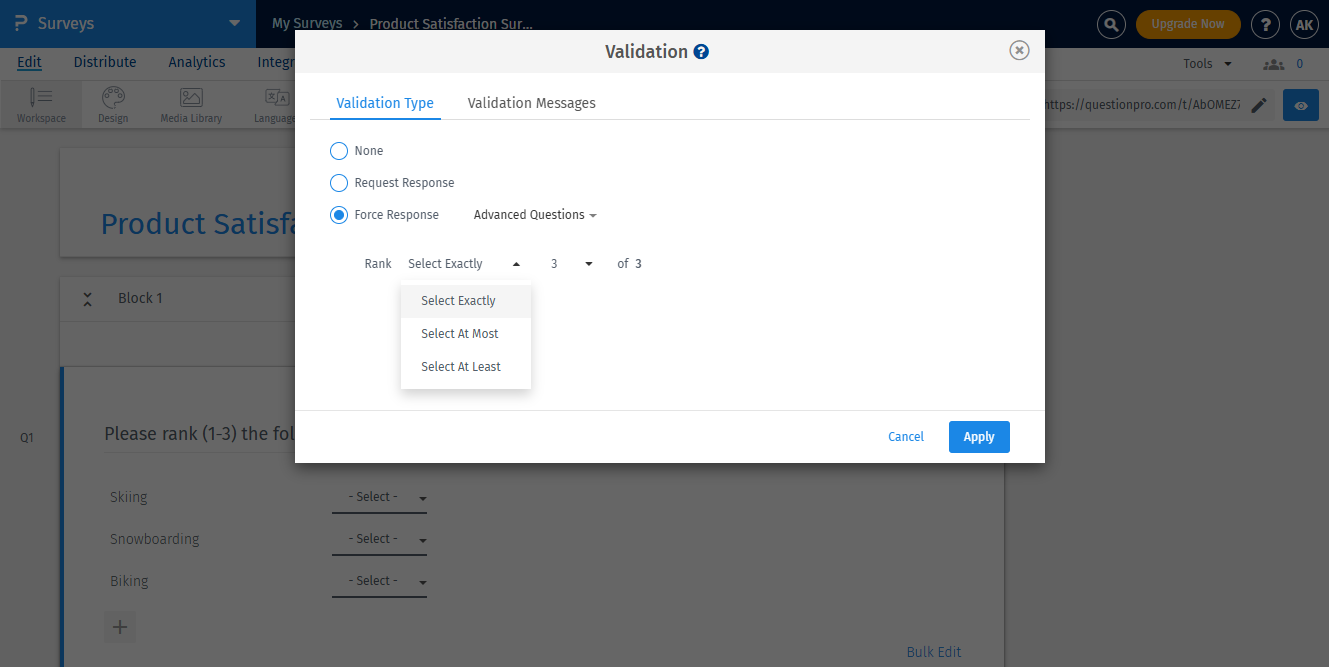This screenshot has height=667, width=1329.
Task: Select the Design icon in the toolbar
Action: tap(112, 104)
